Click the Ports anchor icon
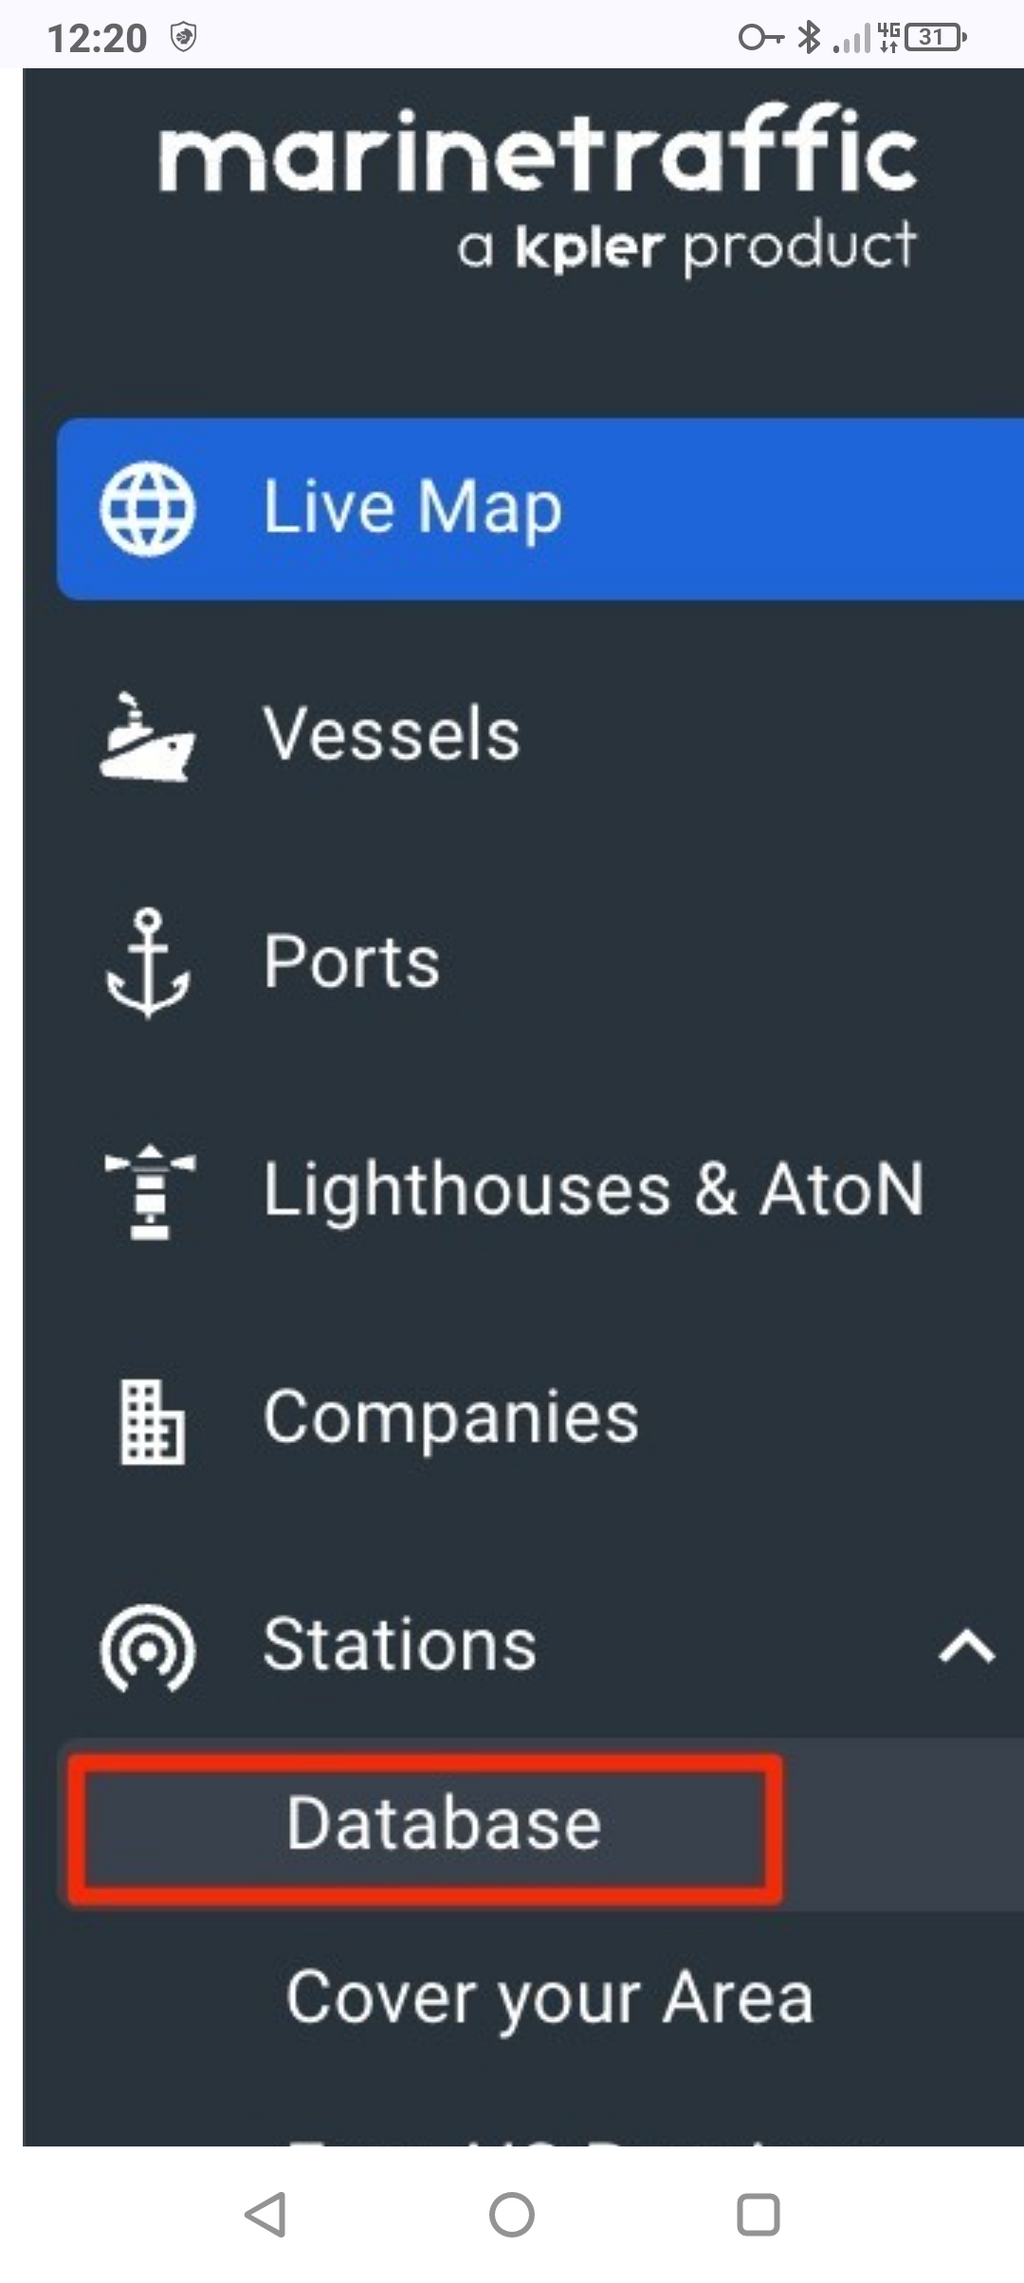The width and height of the screenshot is (1024, 2283). [x=148, y=962]
